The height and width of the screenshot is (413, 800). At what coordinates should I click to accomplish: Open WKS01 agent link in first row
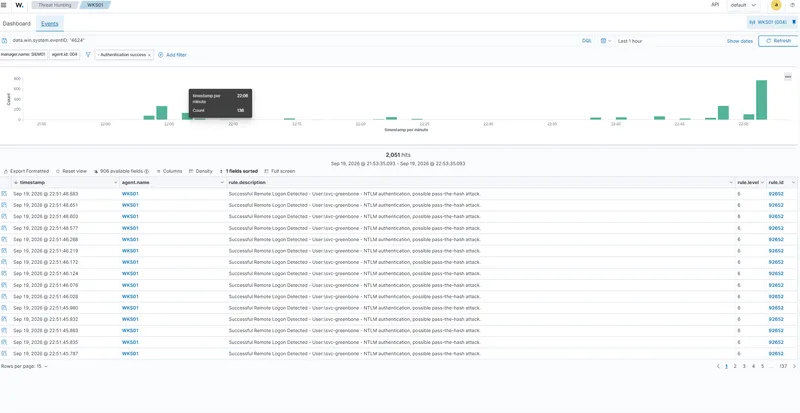[x=130, y=194]
